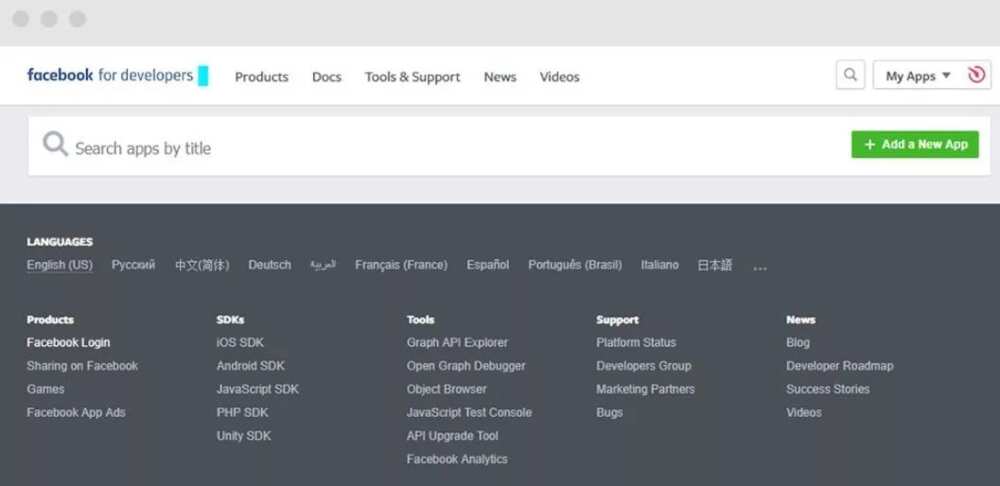Click the facebook for developers logo

tap(110, 75)
